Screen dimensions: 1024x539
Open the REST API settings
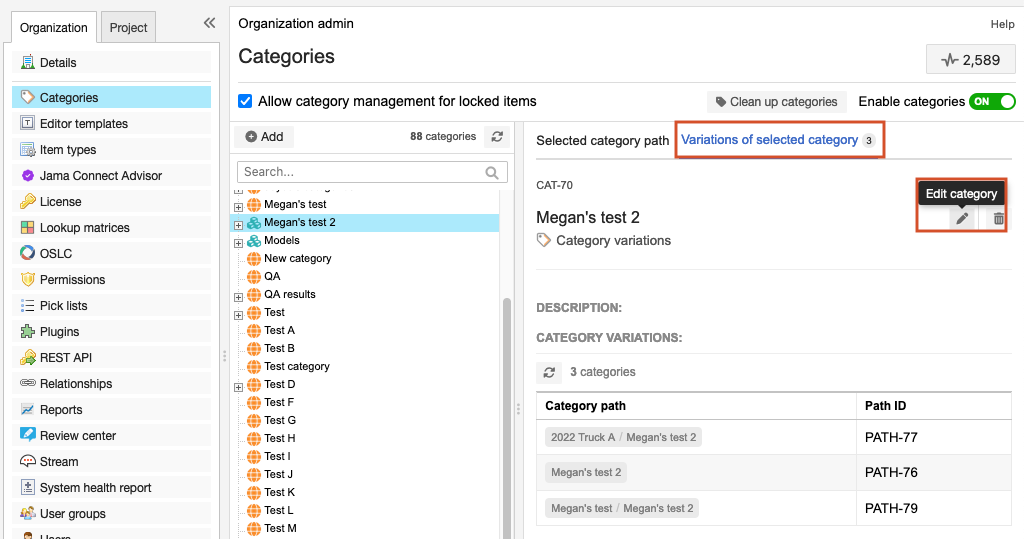coord(65,358)
